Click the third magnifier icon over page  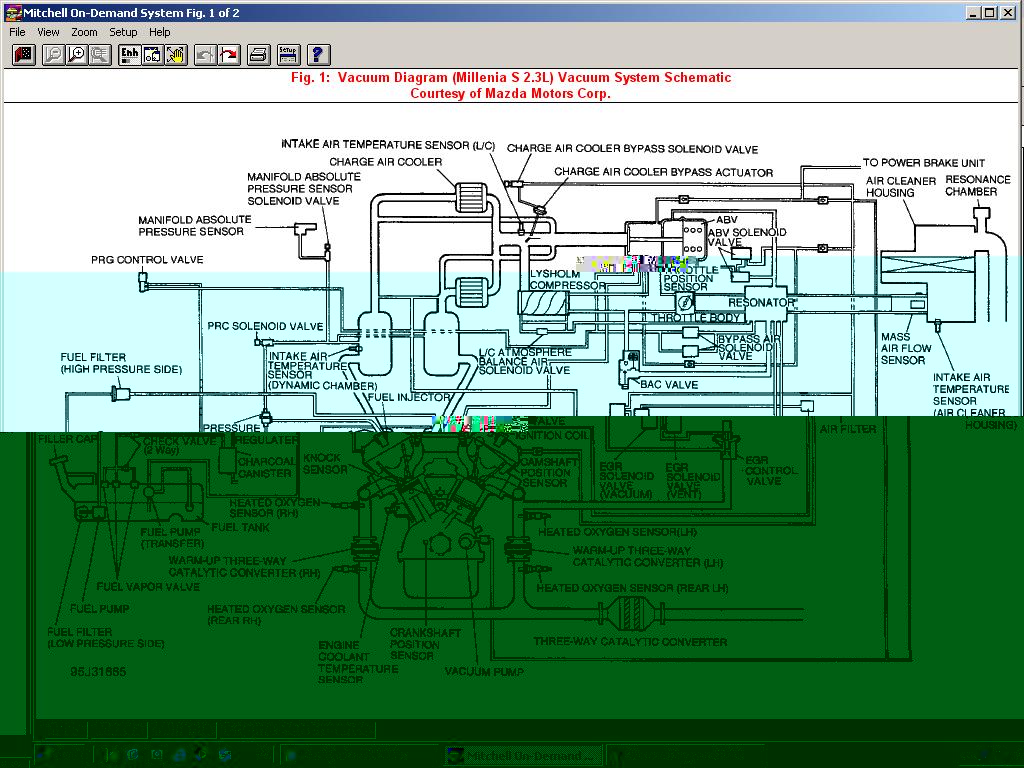[x=99, y=55]
